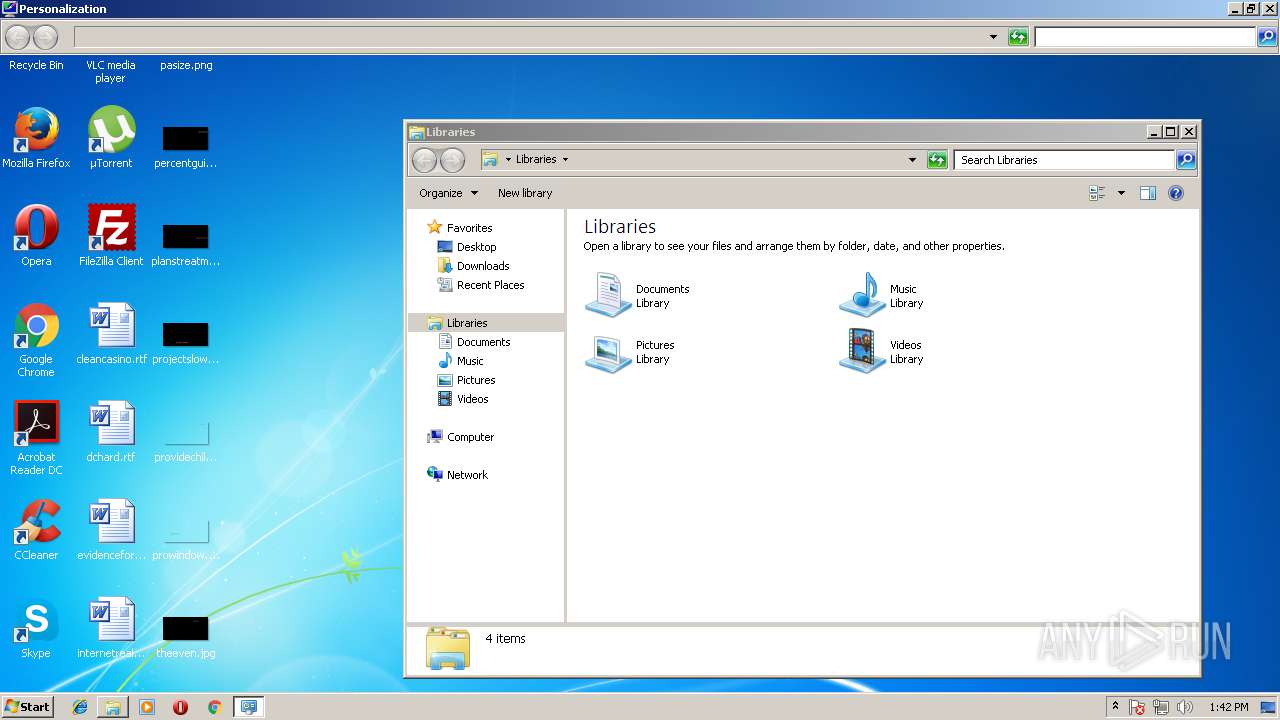This screenshot has height=720, width=1280.
Task: Open the Pictures library icon
Action: click(608, 352)
